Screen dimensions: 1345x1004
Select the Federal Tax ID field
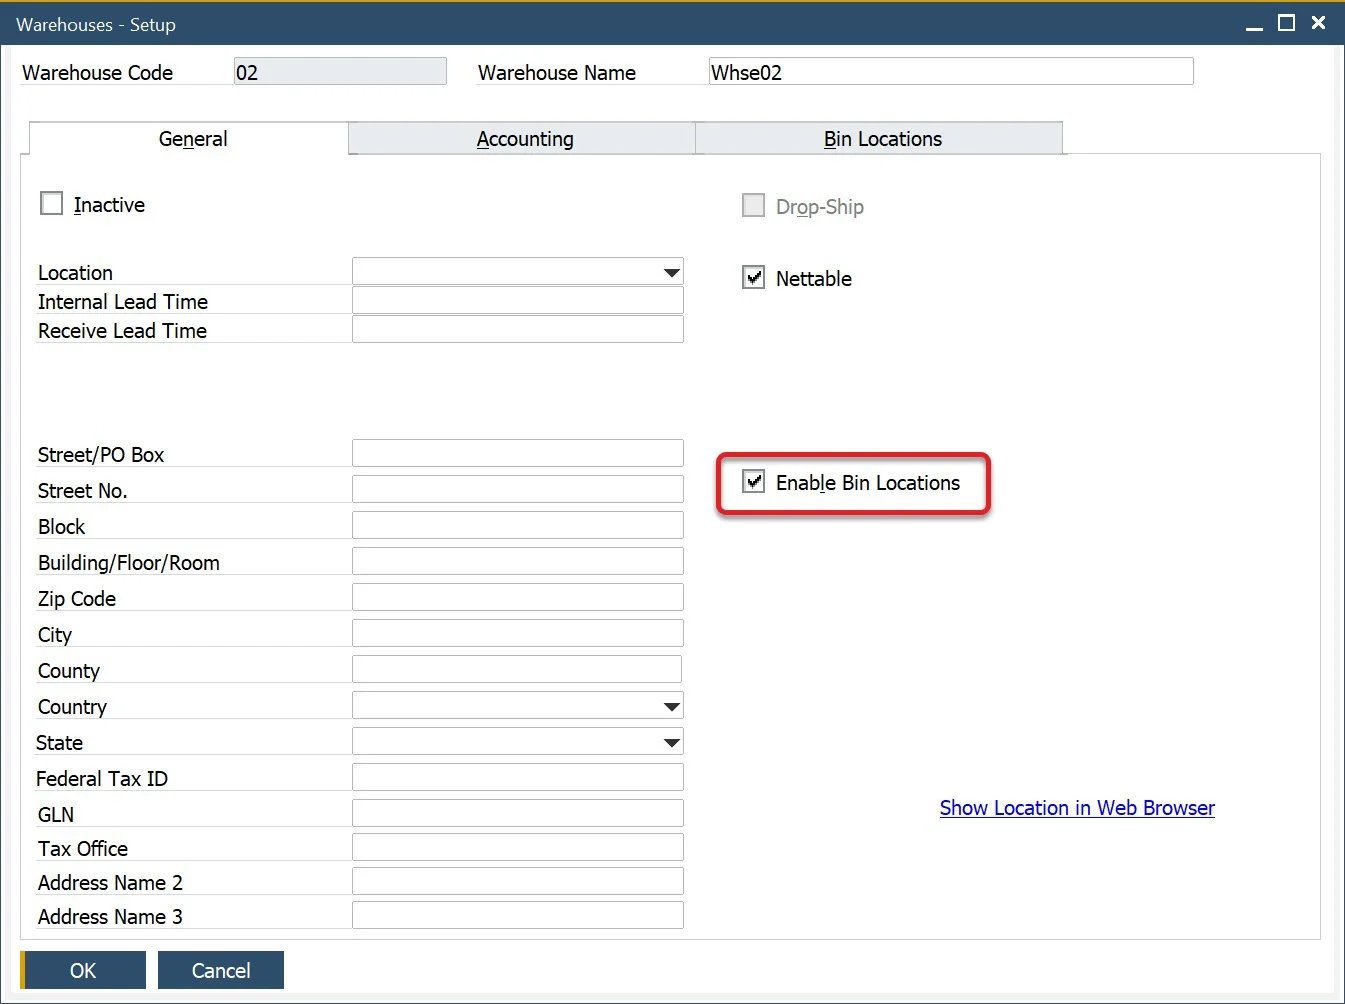click(517, 778)
